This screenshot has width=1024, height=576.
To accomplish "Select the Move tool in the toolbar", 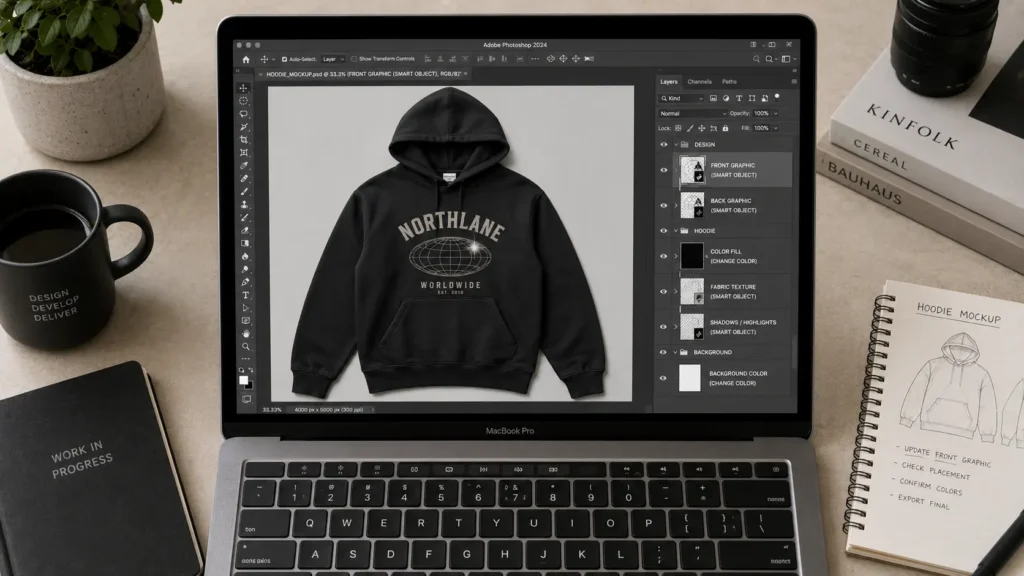I will (x=244, y=88).
